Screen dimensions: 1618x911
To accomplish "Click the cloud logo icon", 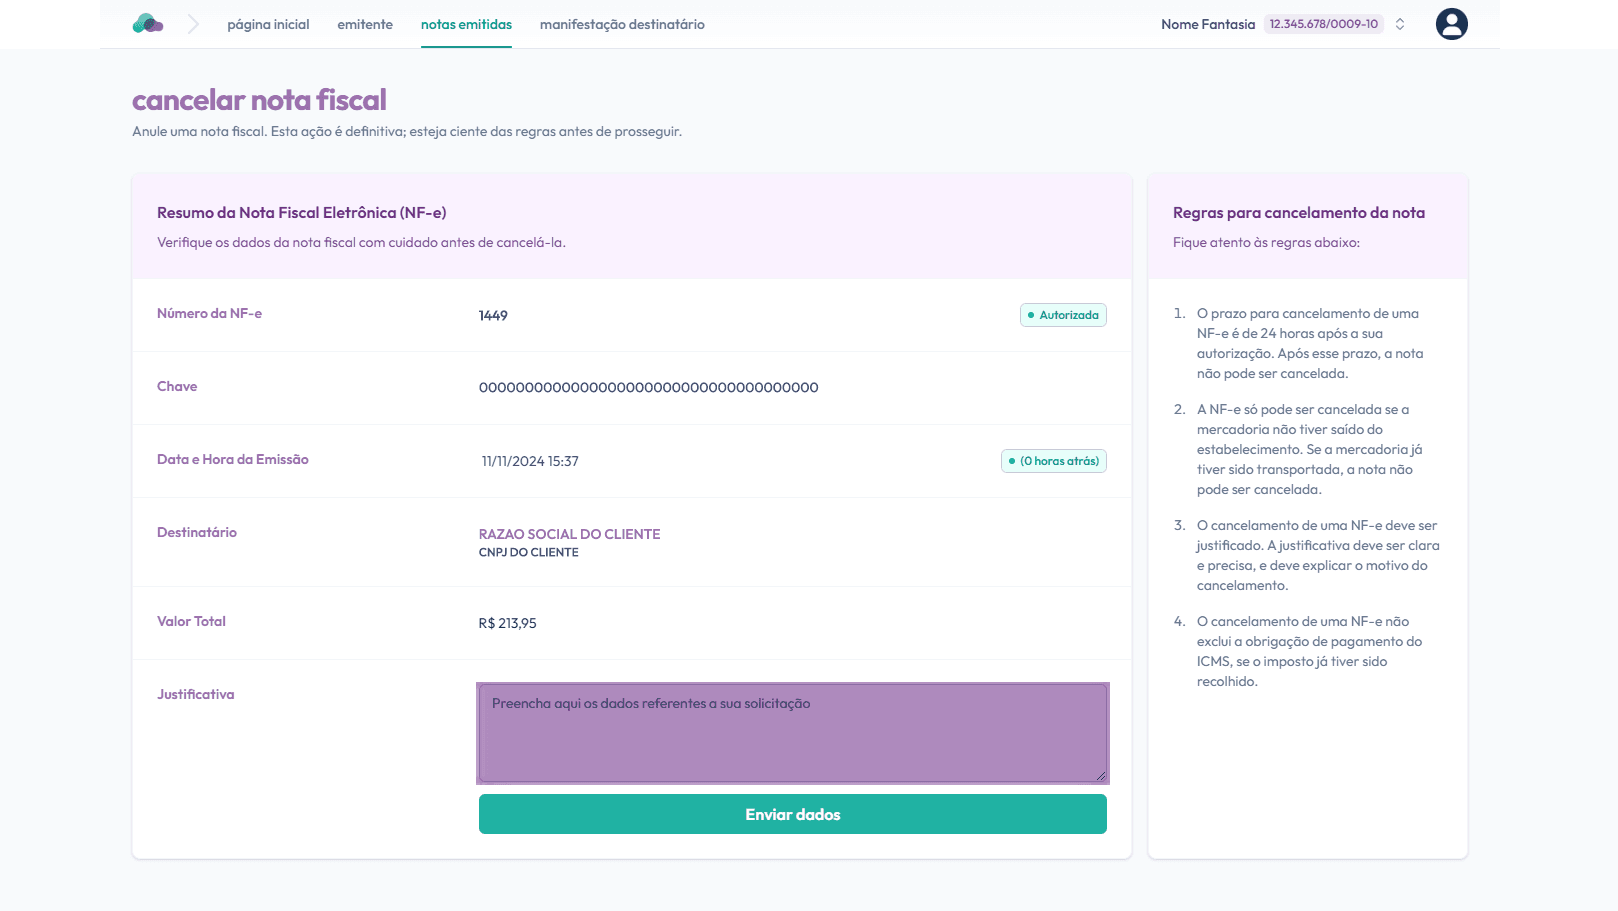I will coord(148,24).
